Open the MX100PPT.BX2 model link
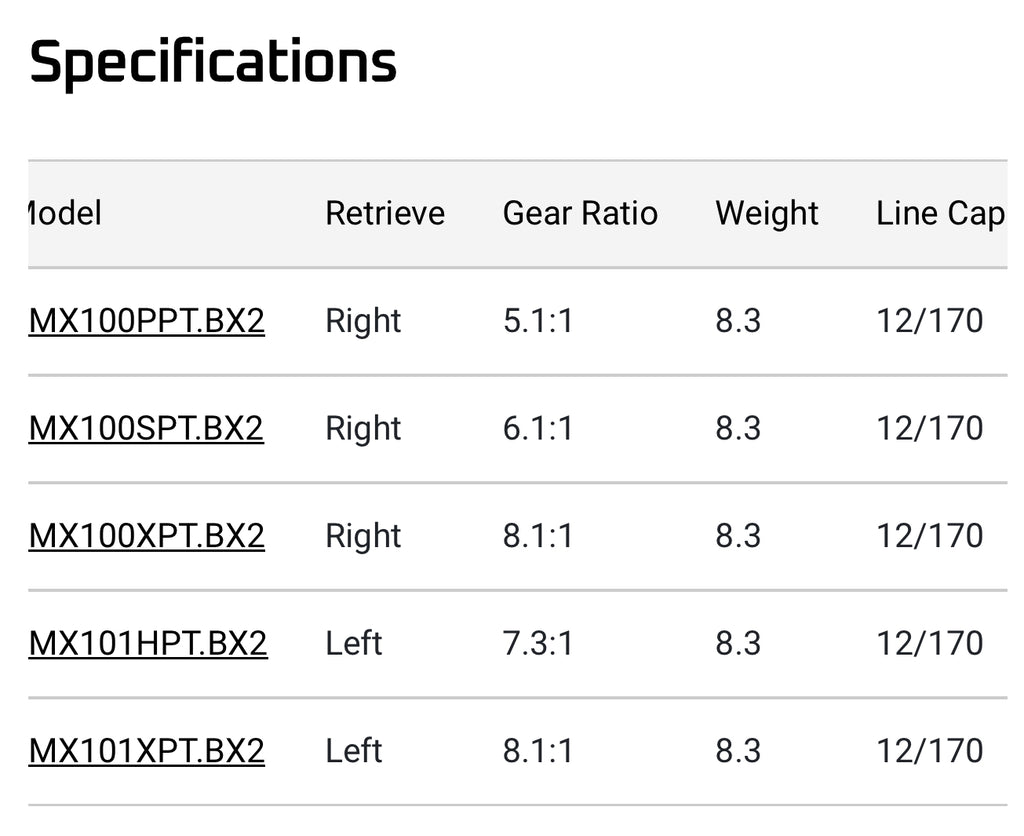This screenshot has width=1024, height=836. coord(146,321)
